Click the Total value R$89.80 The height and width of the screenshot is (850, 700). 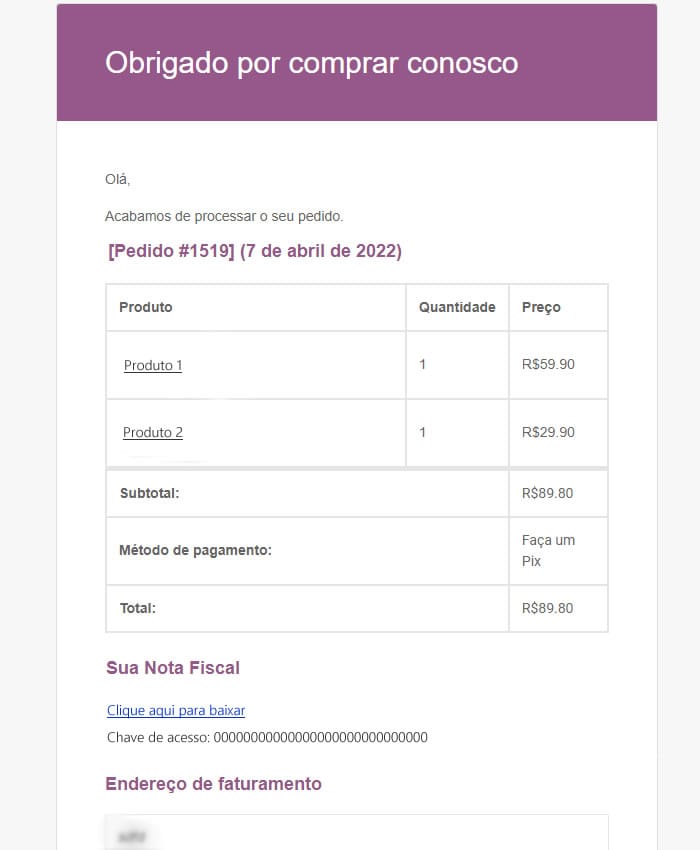[548, 608]
